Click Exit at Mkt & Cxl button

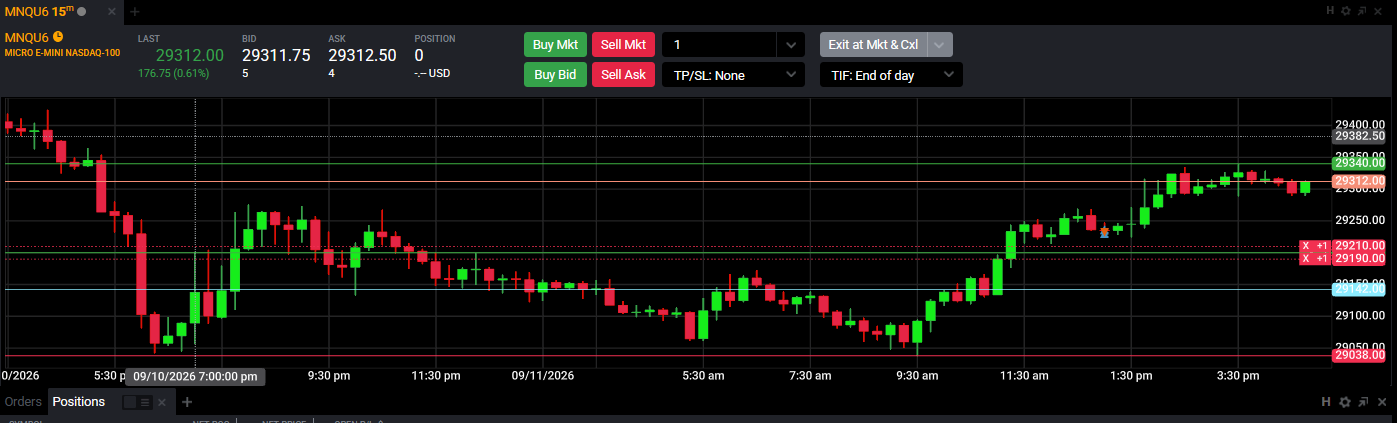point(873,45)
